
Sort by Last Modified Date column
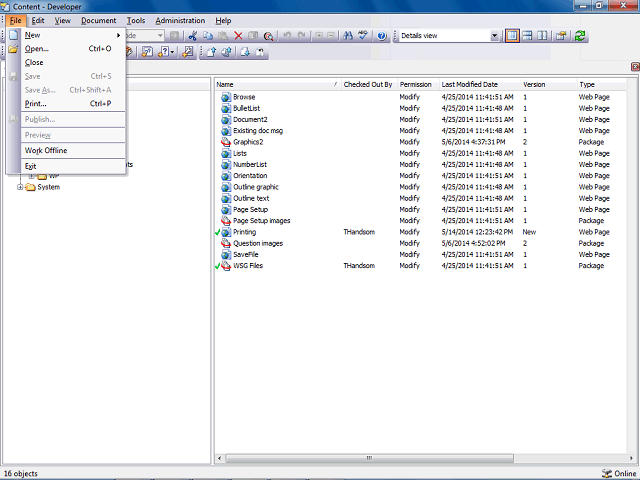click(x=480, y=84)
